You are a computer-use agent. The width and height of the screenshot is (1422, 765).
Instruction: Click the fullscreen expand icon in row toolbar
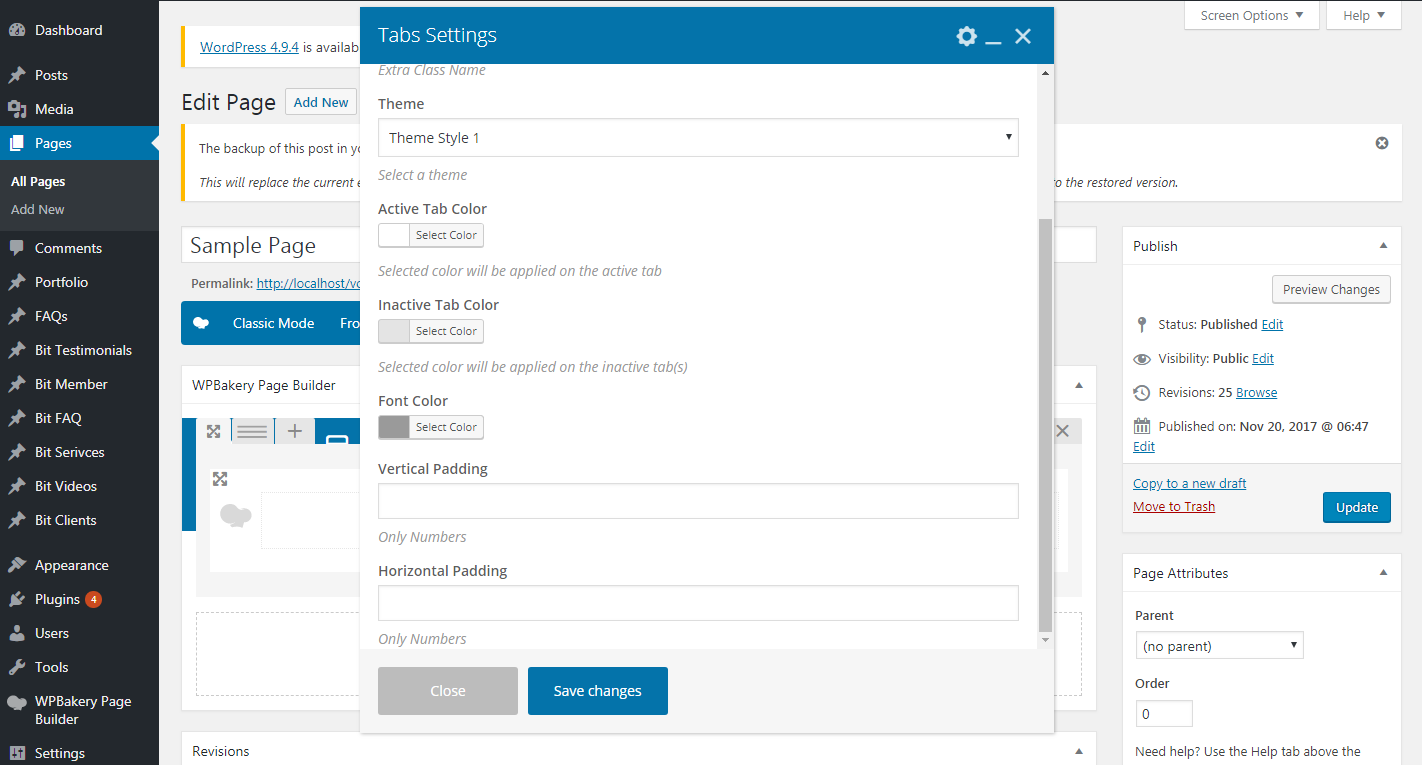point(213,431)
